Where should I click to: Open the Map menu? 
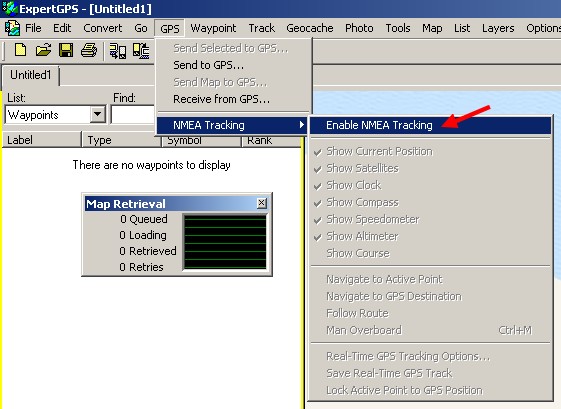432,28
